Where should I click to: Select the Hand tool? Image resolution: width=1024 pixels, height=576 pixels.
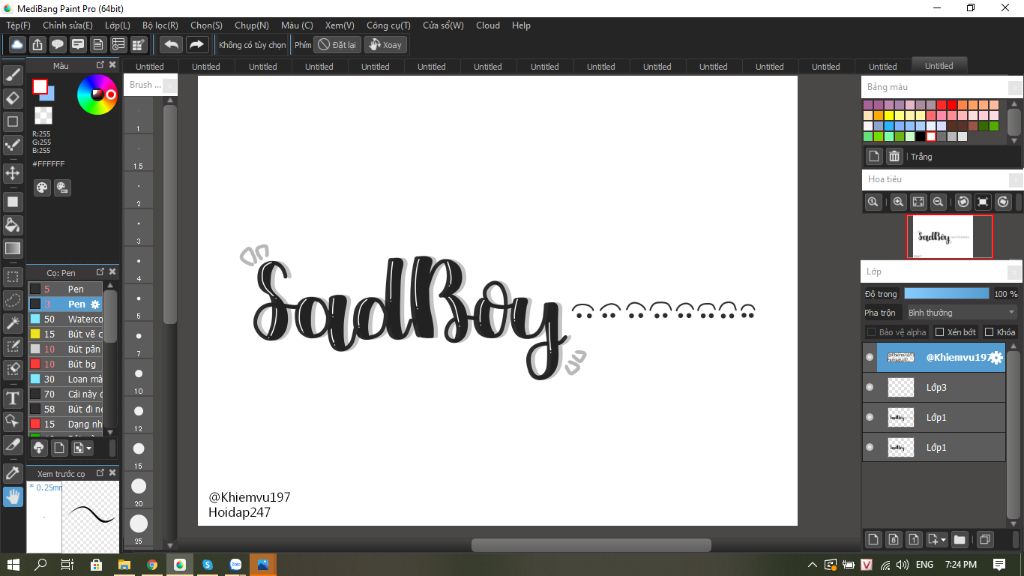click(x=12, y=497)
